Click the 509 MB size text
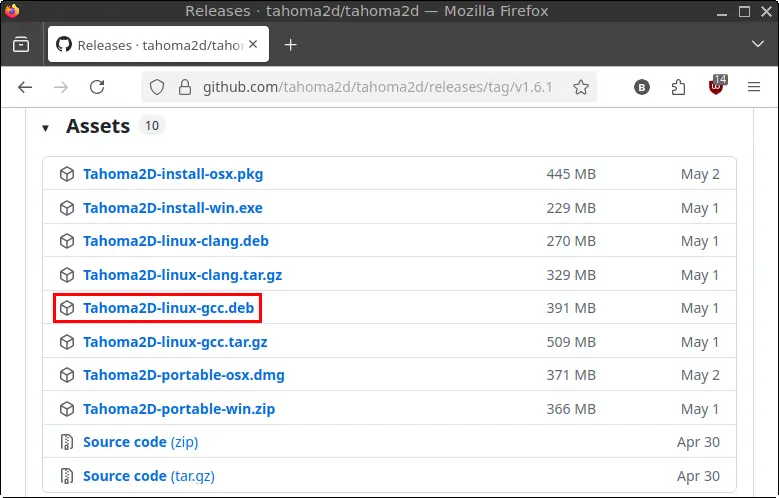 pos(571,342)
